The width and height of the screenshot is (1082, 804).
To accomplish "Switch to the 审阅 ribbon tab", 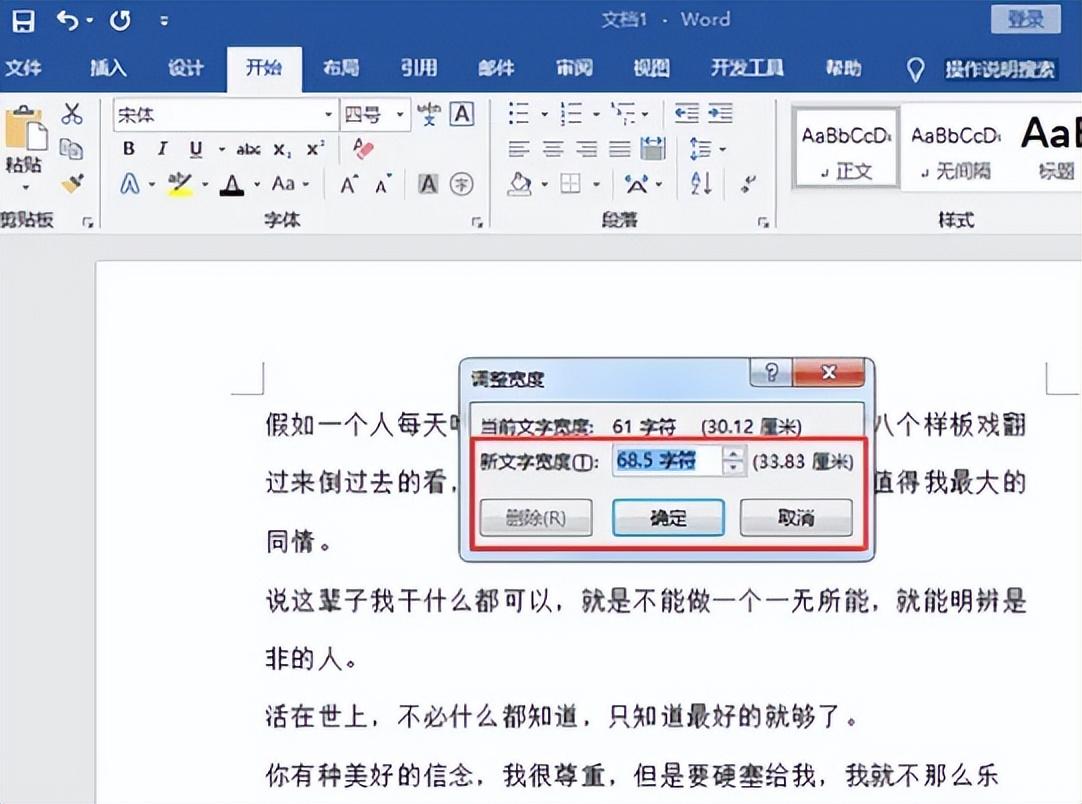I will coord(574,68).
